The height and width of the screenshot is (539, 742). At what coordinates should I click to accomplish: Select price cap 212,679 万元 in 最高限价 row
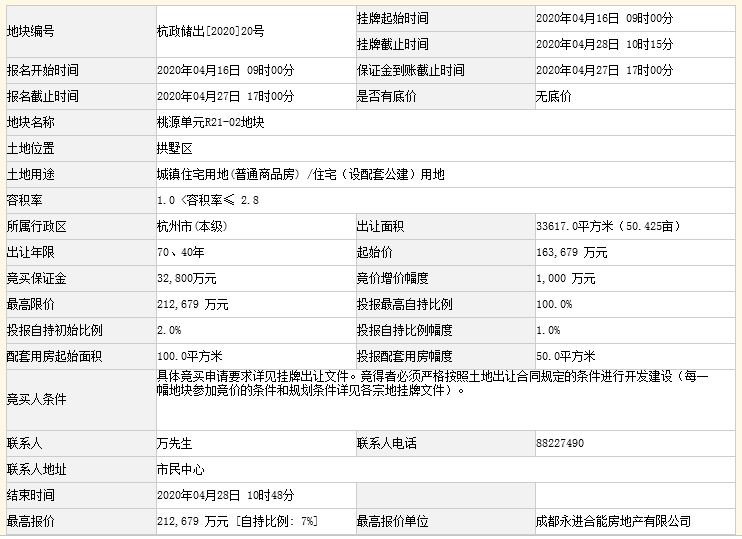pos(193,304)
